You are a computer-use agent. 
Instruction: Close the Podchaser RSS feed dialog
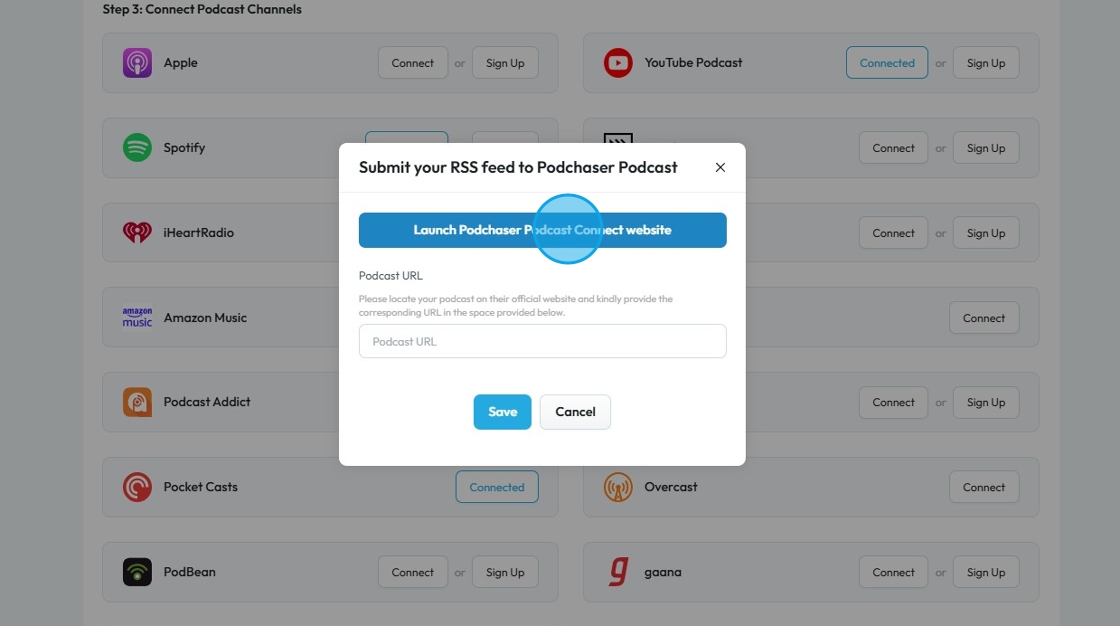(720, 167)
